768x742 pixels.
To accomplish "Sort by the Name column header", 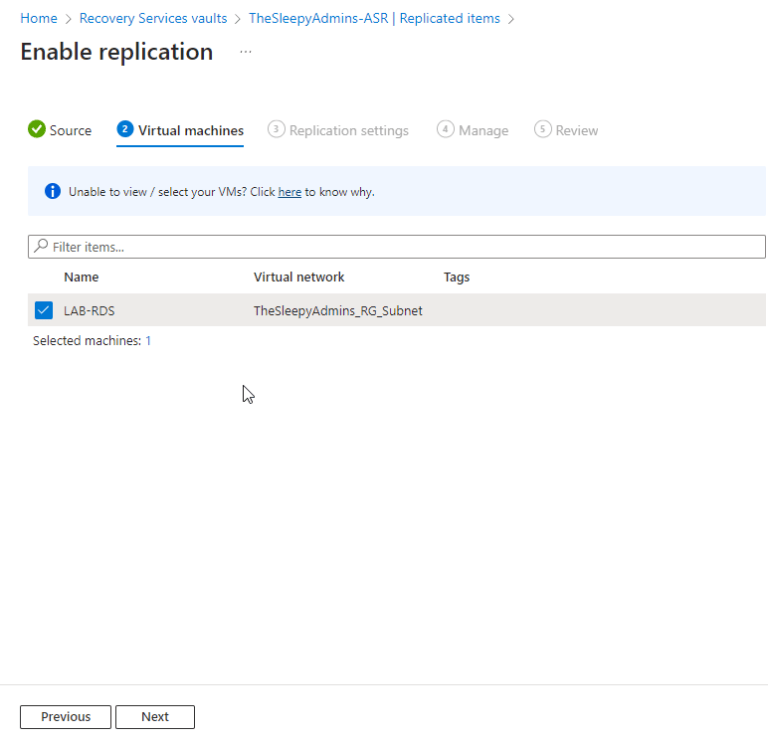I will [81, 277].
